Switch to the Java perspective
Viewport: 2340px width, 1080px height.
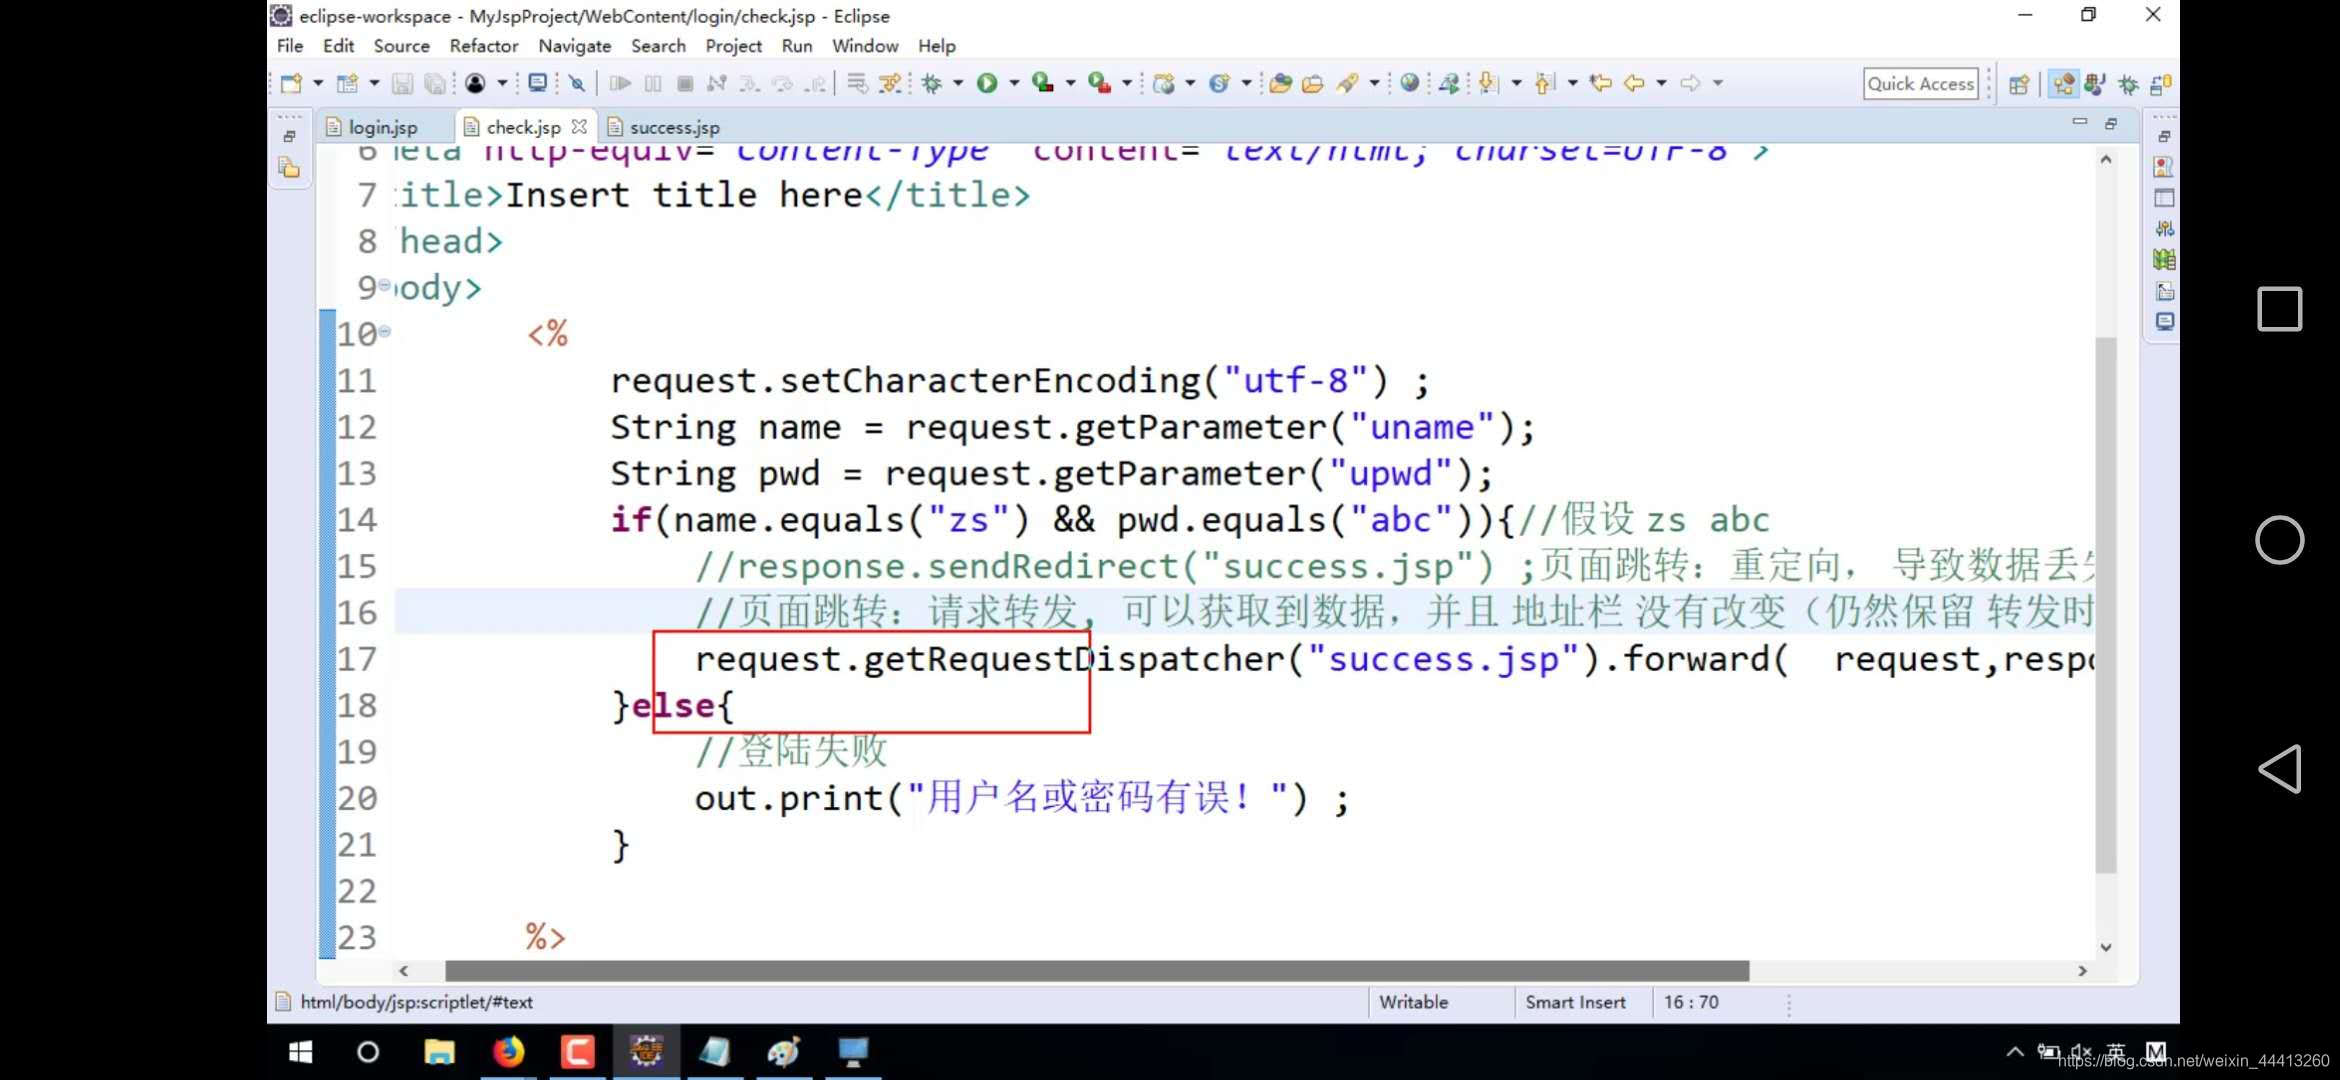pos(2095,85)
